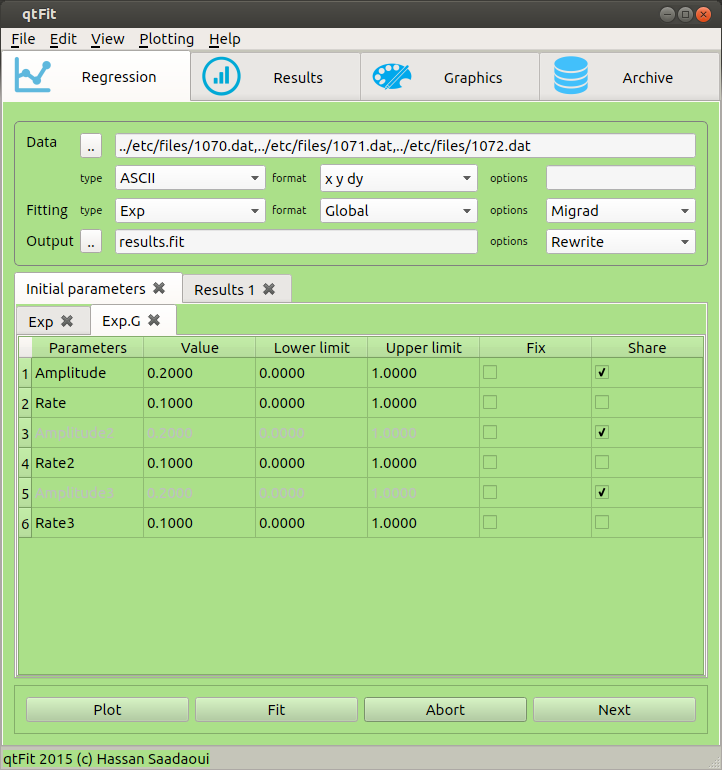722x770 pixels.
Task: Click the Graphics palette icon
Action: coord(391,77)
